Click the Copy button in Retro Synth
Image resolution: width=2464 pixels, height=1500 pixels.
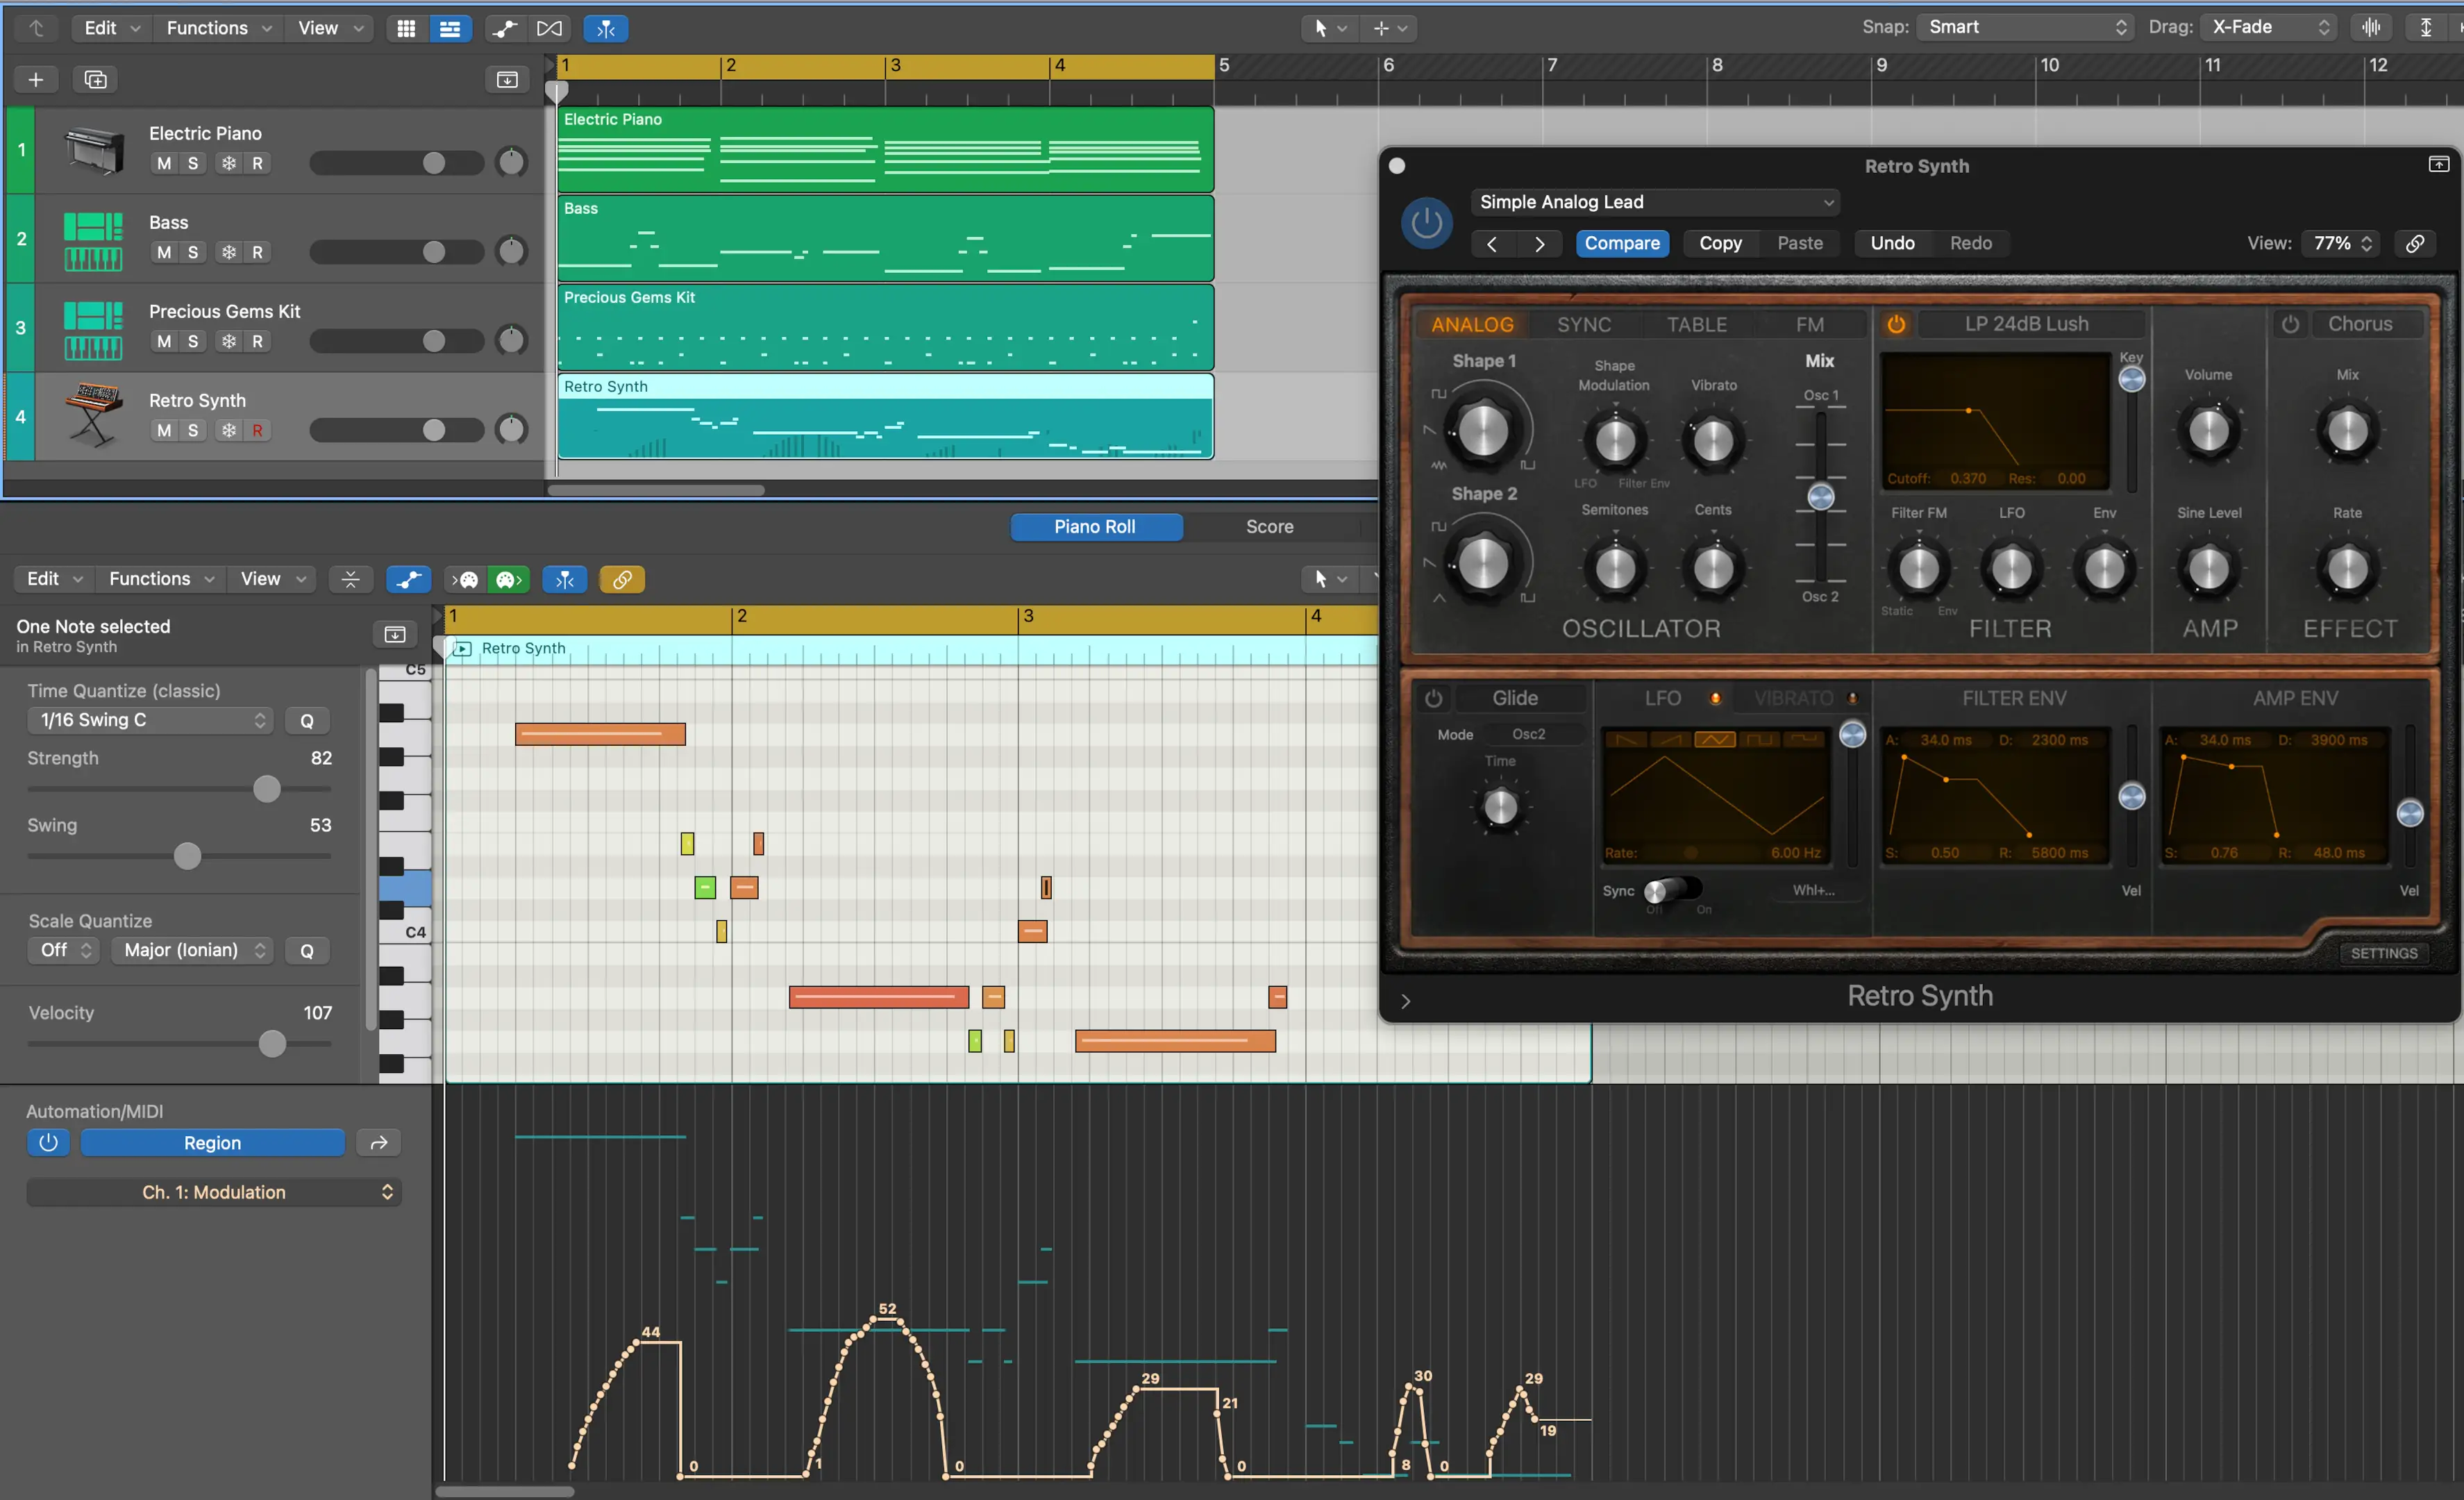tap(1720, 243)
